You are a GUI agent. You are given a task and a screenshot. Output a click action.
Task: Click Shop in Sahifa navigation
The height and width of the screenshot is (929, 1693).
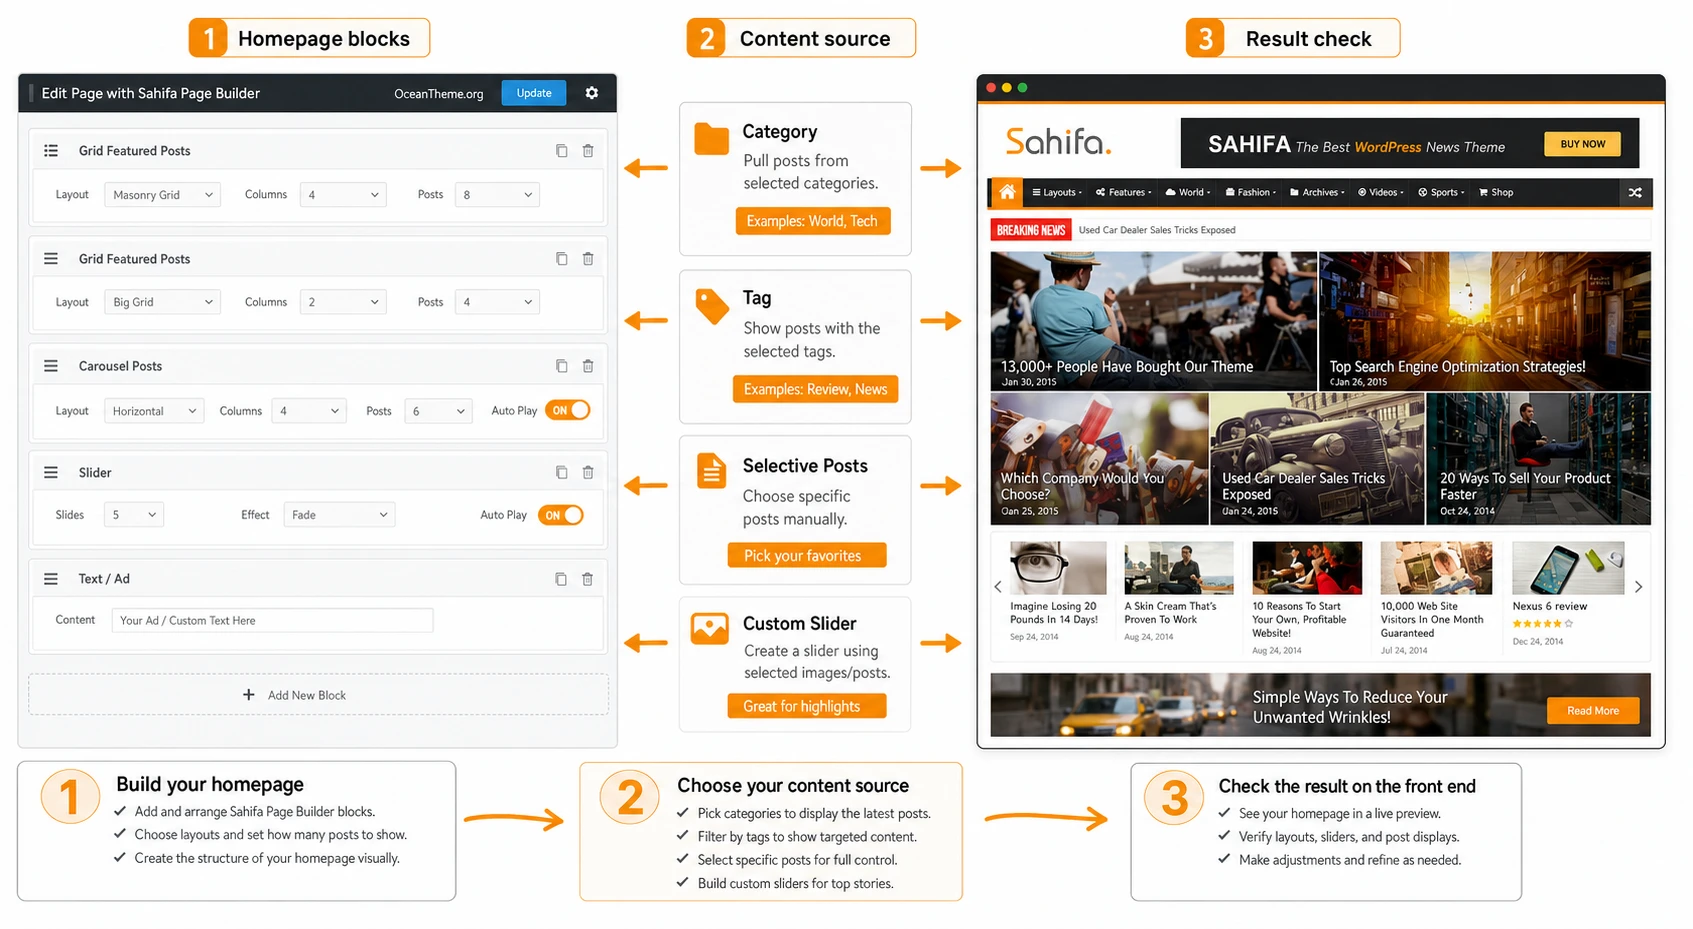pyautogui.click(x=1496, y=192)
